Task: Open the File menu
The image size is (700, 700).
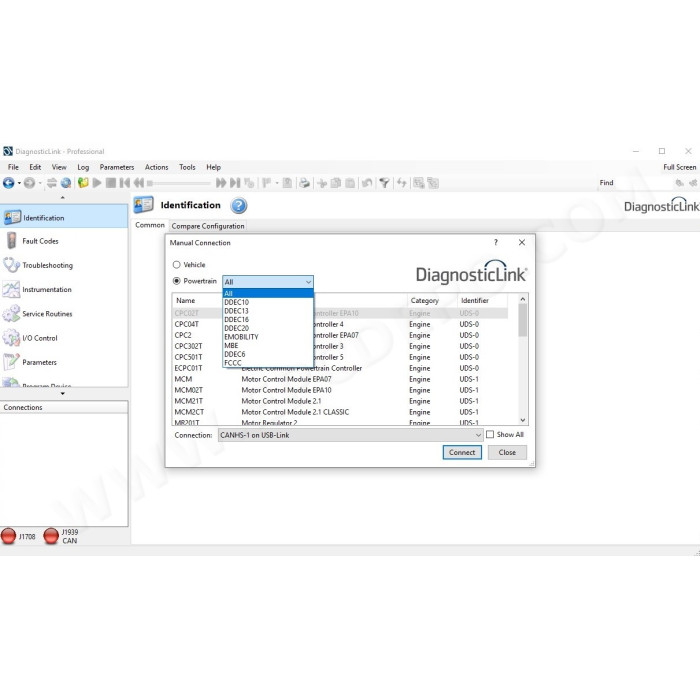Action: point(13,167)
